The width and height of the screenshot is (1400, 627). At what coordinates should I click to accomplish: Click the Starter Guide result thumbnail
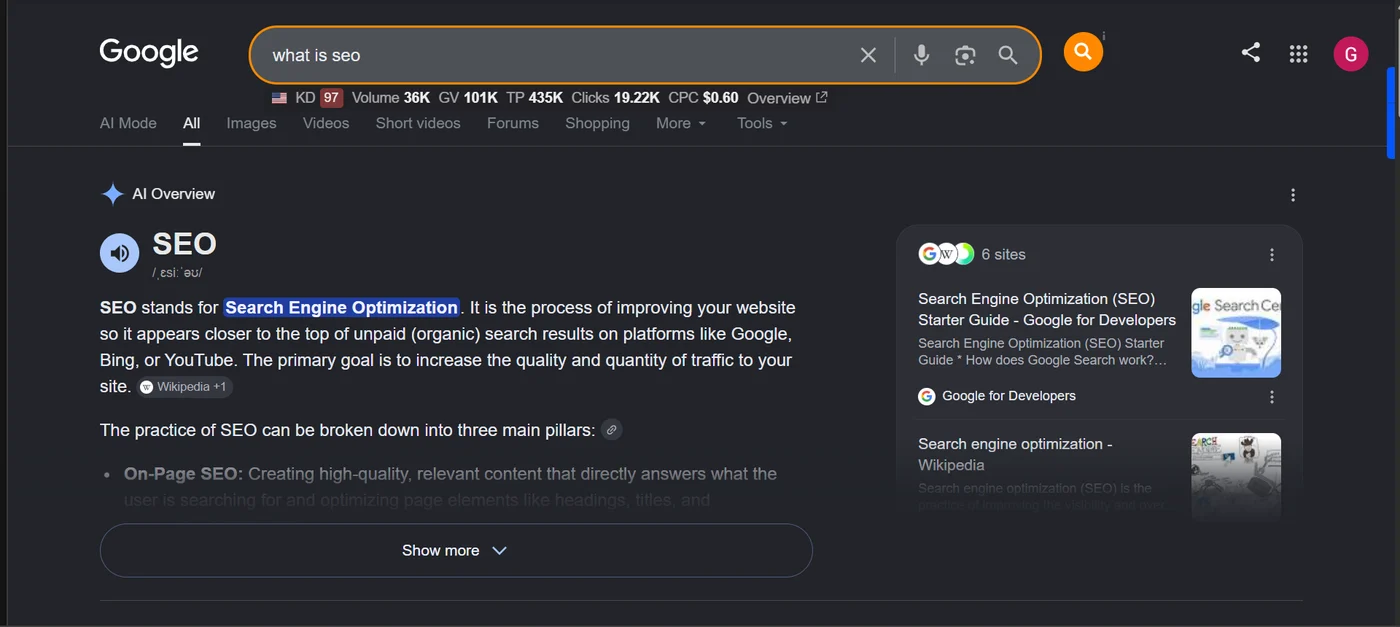coord(1236,333)
